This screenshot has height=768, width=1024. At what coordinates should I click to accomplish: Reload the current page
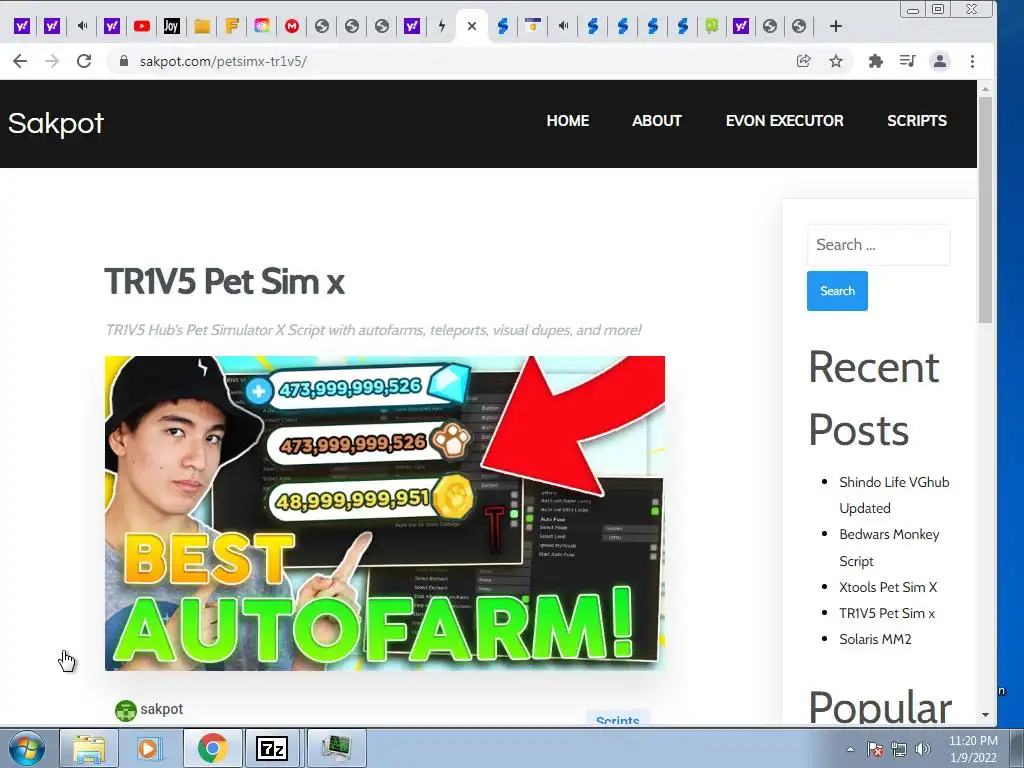(x=84, y=61)
